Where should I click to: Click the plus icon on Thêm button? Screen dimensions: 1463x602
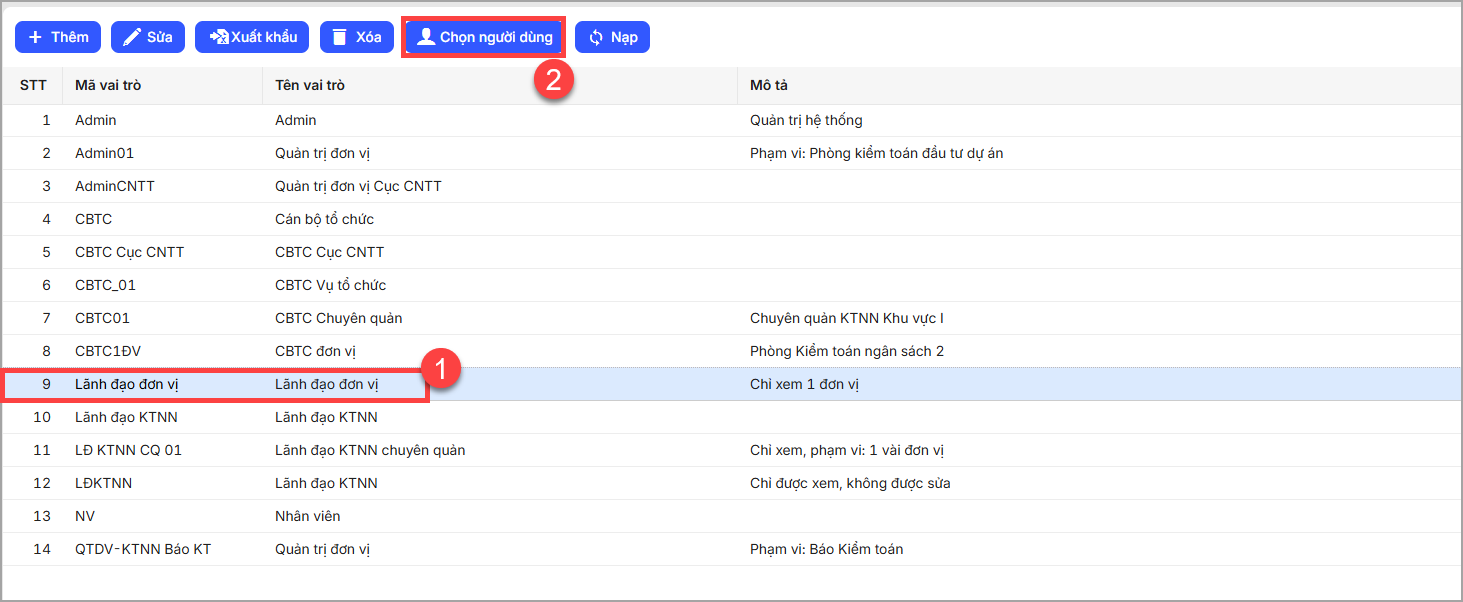[35, 37]
